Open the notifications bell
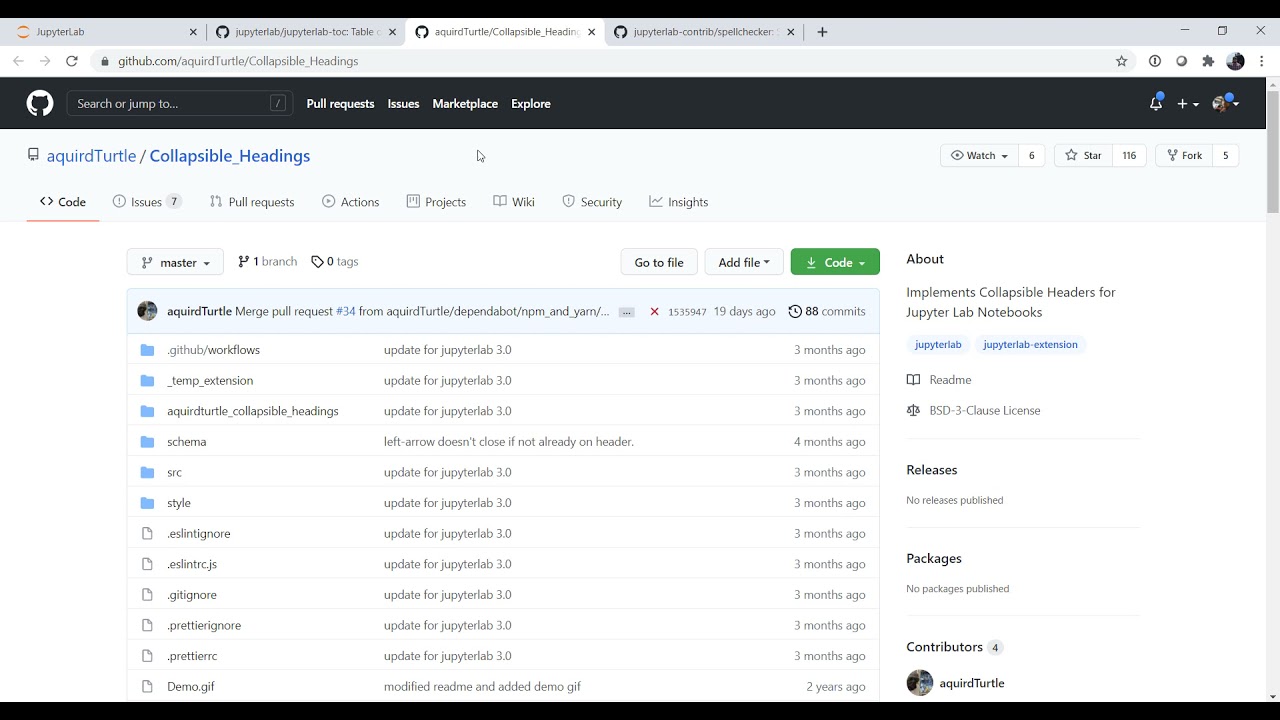This screenshot has width=1280, height=720. point(1156,103)
